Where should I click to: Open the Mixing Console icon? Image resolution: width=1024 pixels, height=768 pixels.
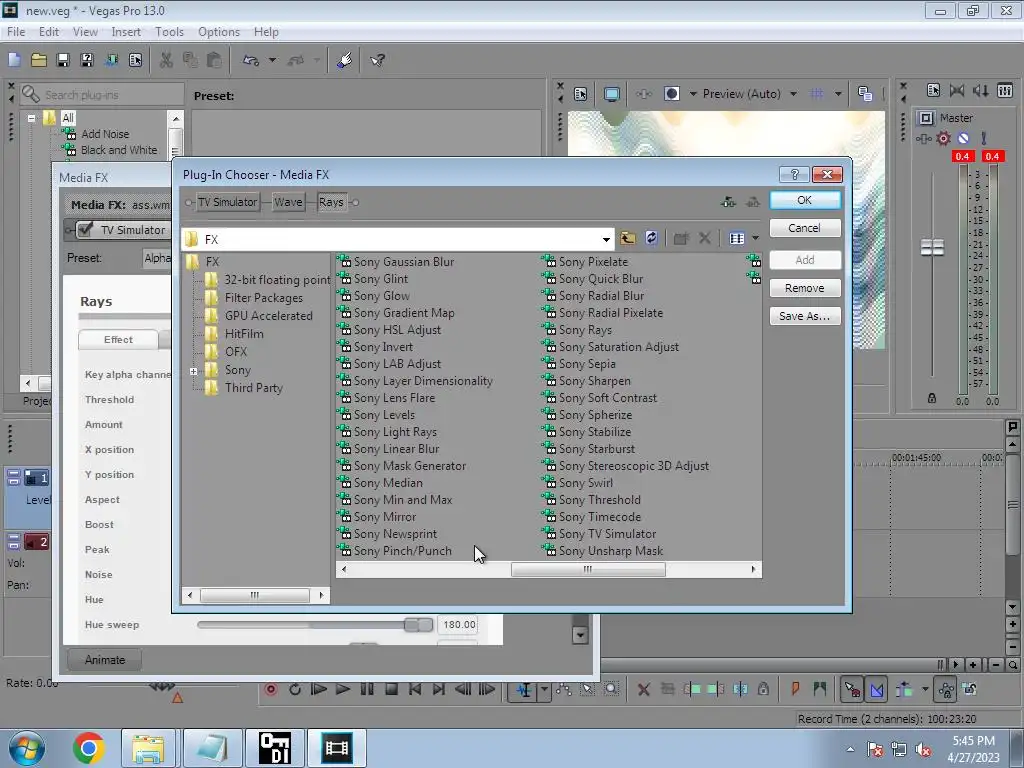(1004, 90)
